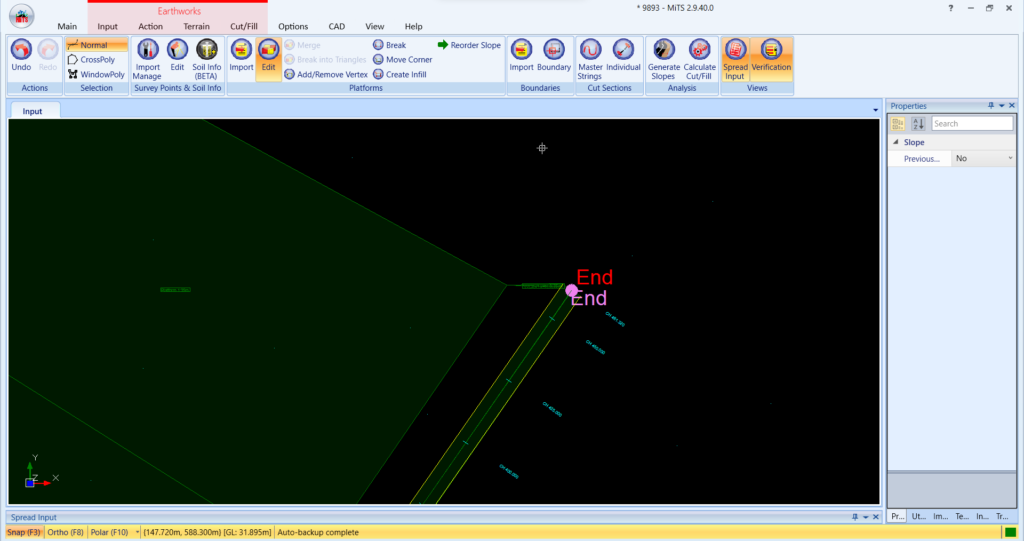Choose the Move Corner tool

point(402,59)
